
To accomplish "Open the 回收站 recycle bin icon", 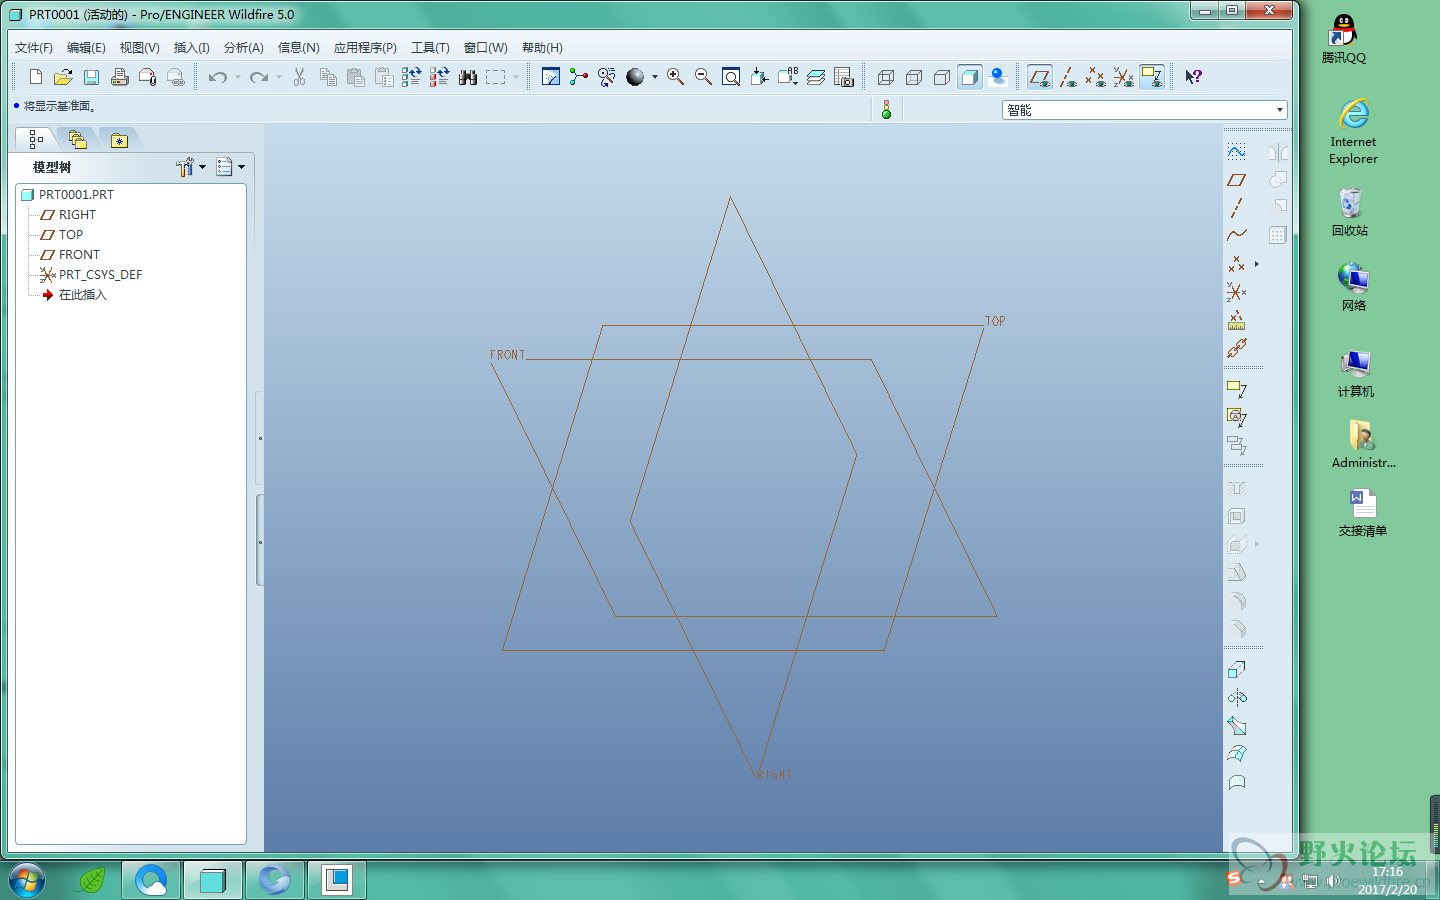I will pos(1350,212).
